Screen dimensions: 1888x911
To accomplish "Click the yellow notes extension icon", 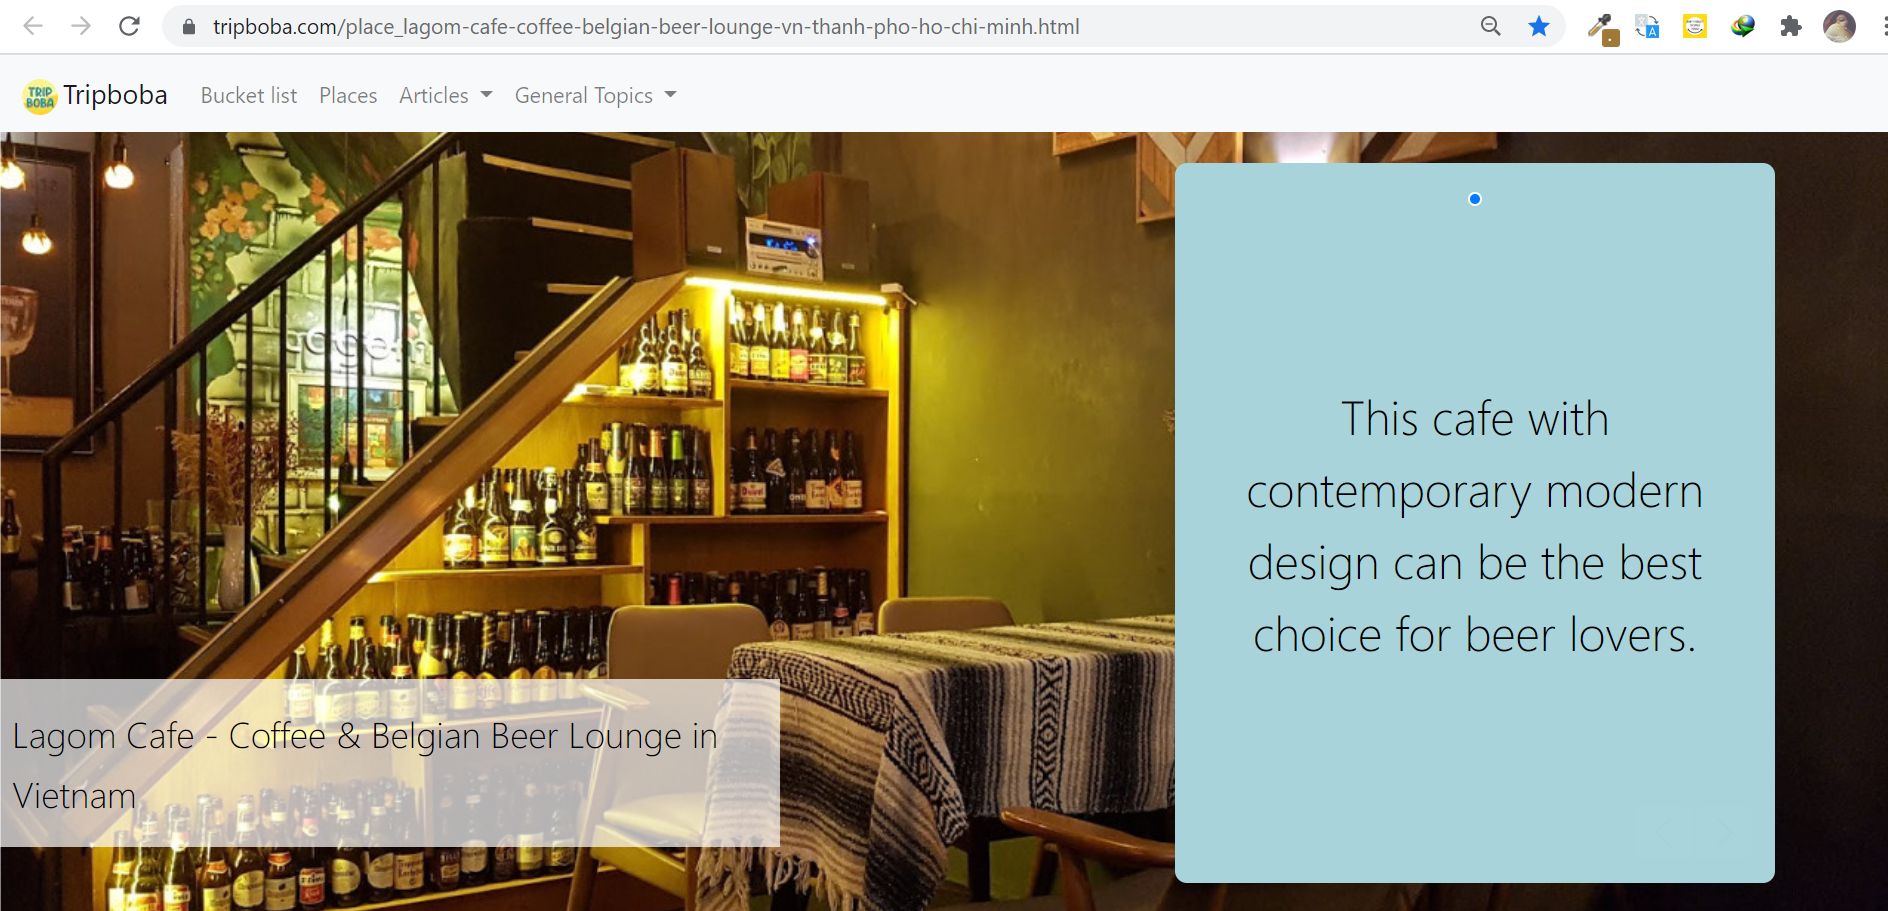I will [x=1695, y=26].
